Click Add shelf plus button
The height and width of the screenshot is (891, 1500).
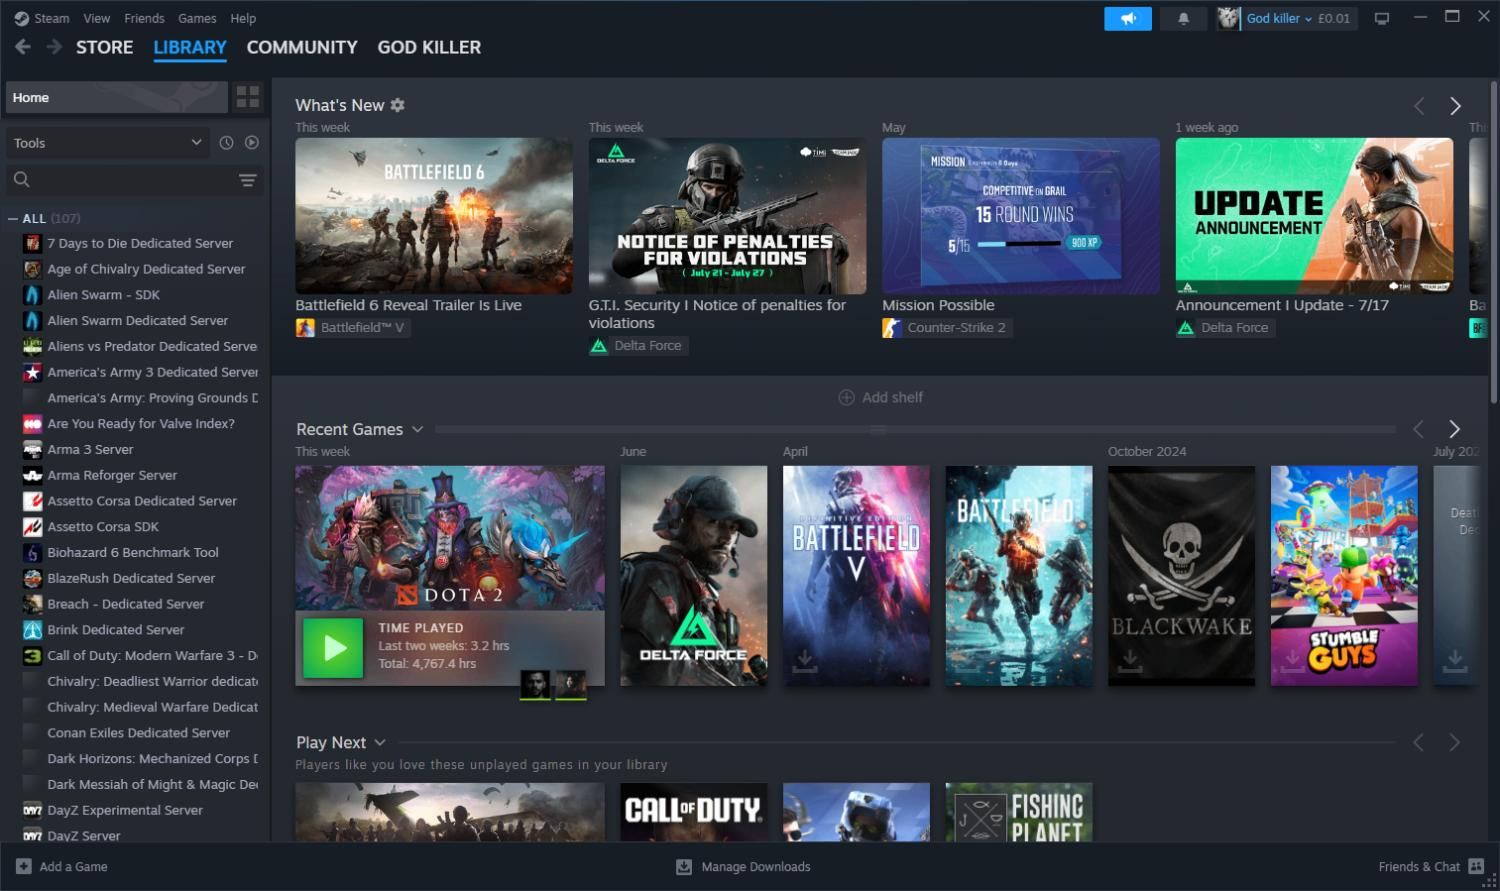coord(846,397)
